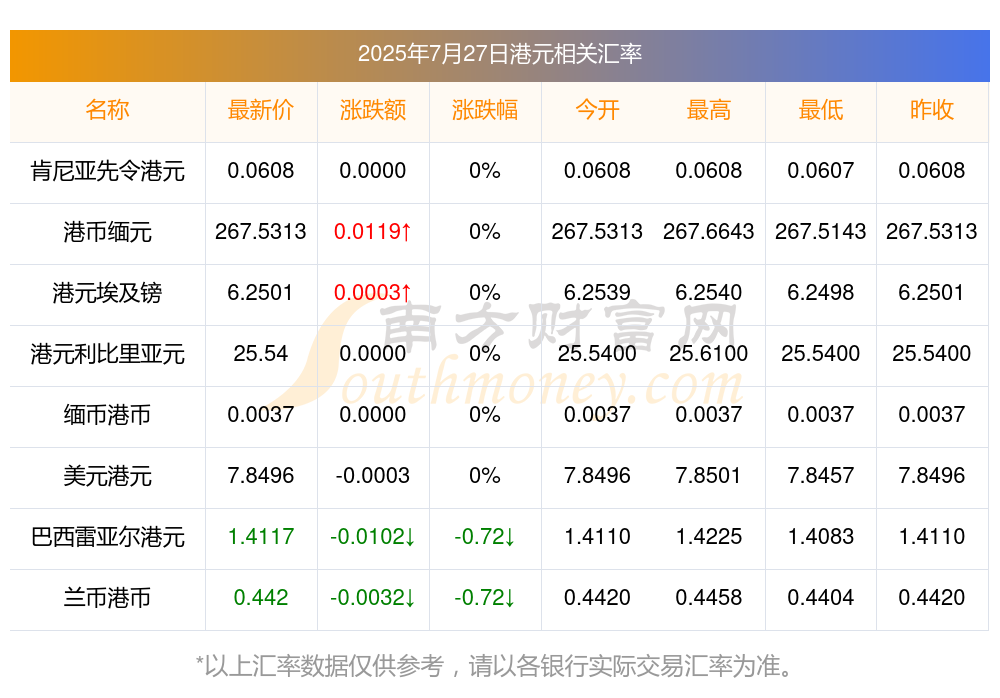Click the 7.8496 latest price for 美元港元
The width and height of the screenshot is (1000, 698).
point(261,476)
